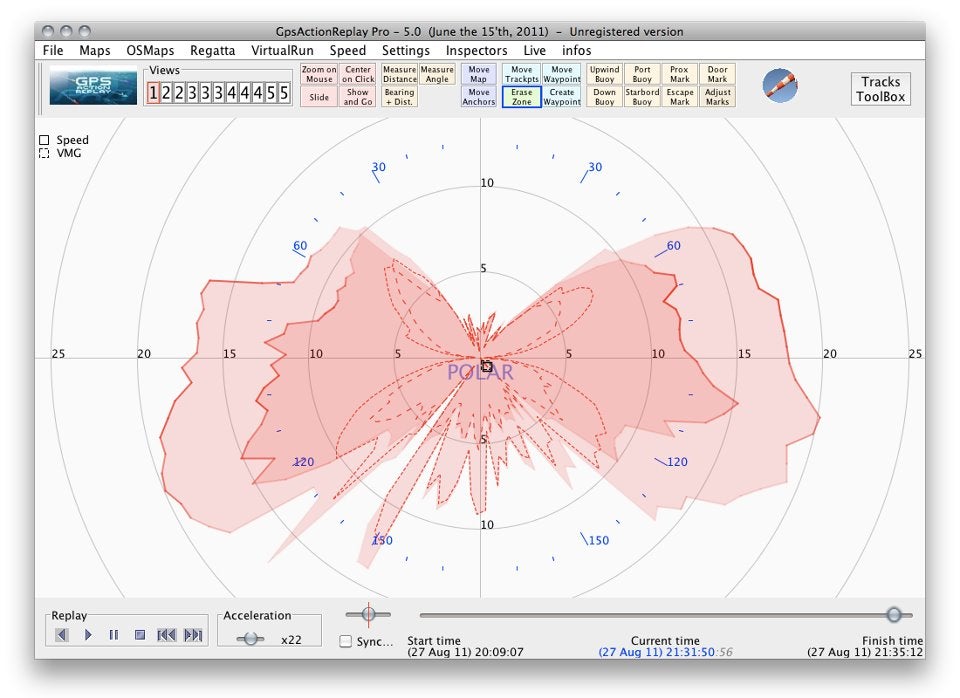Enable the Center on Click tool
The height and width of the screenshot is (698, 960).
(358, 74)
